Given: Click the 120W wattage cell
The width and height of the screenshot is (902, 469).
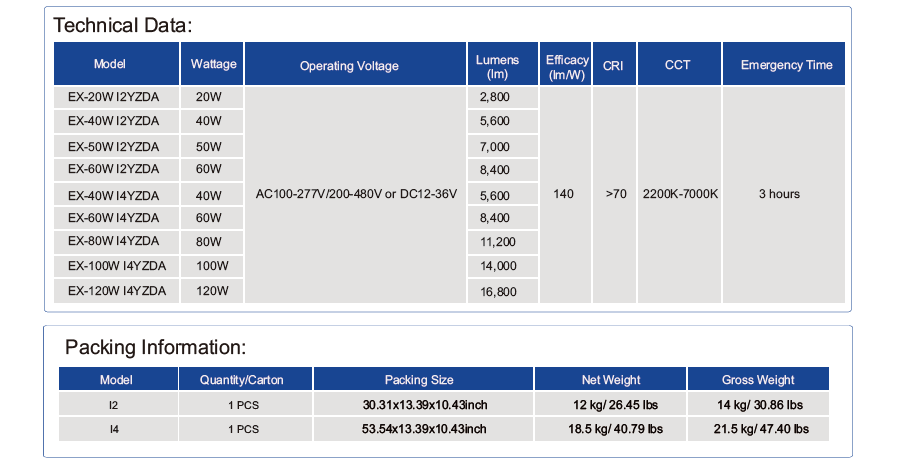Looking at the screenshot, I should point(212,291).
